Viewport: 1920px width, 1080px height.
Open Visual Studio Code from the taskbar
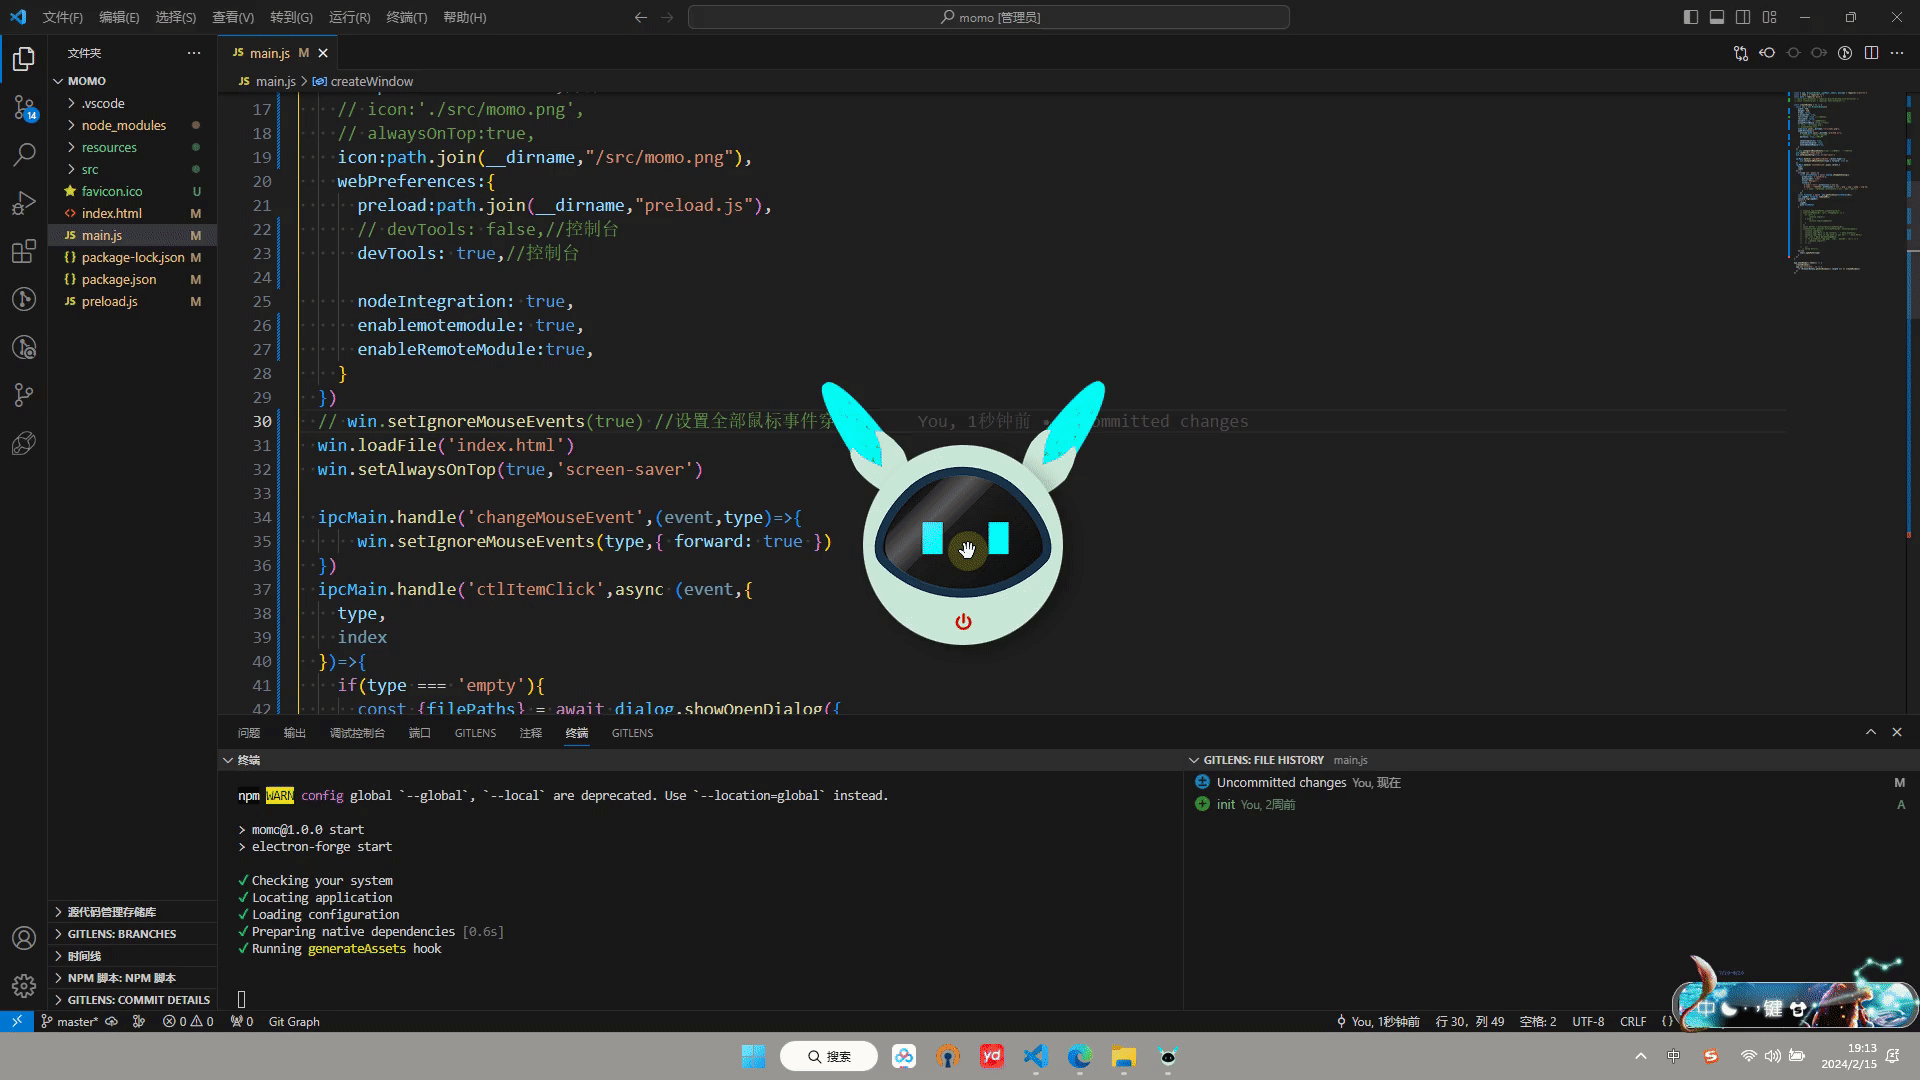coord(1035,1056)
